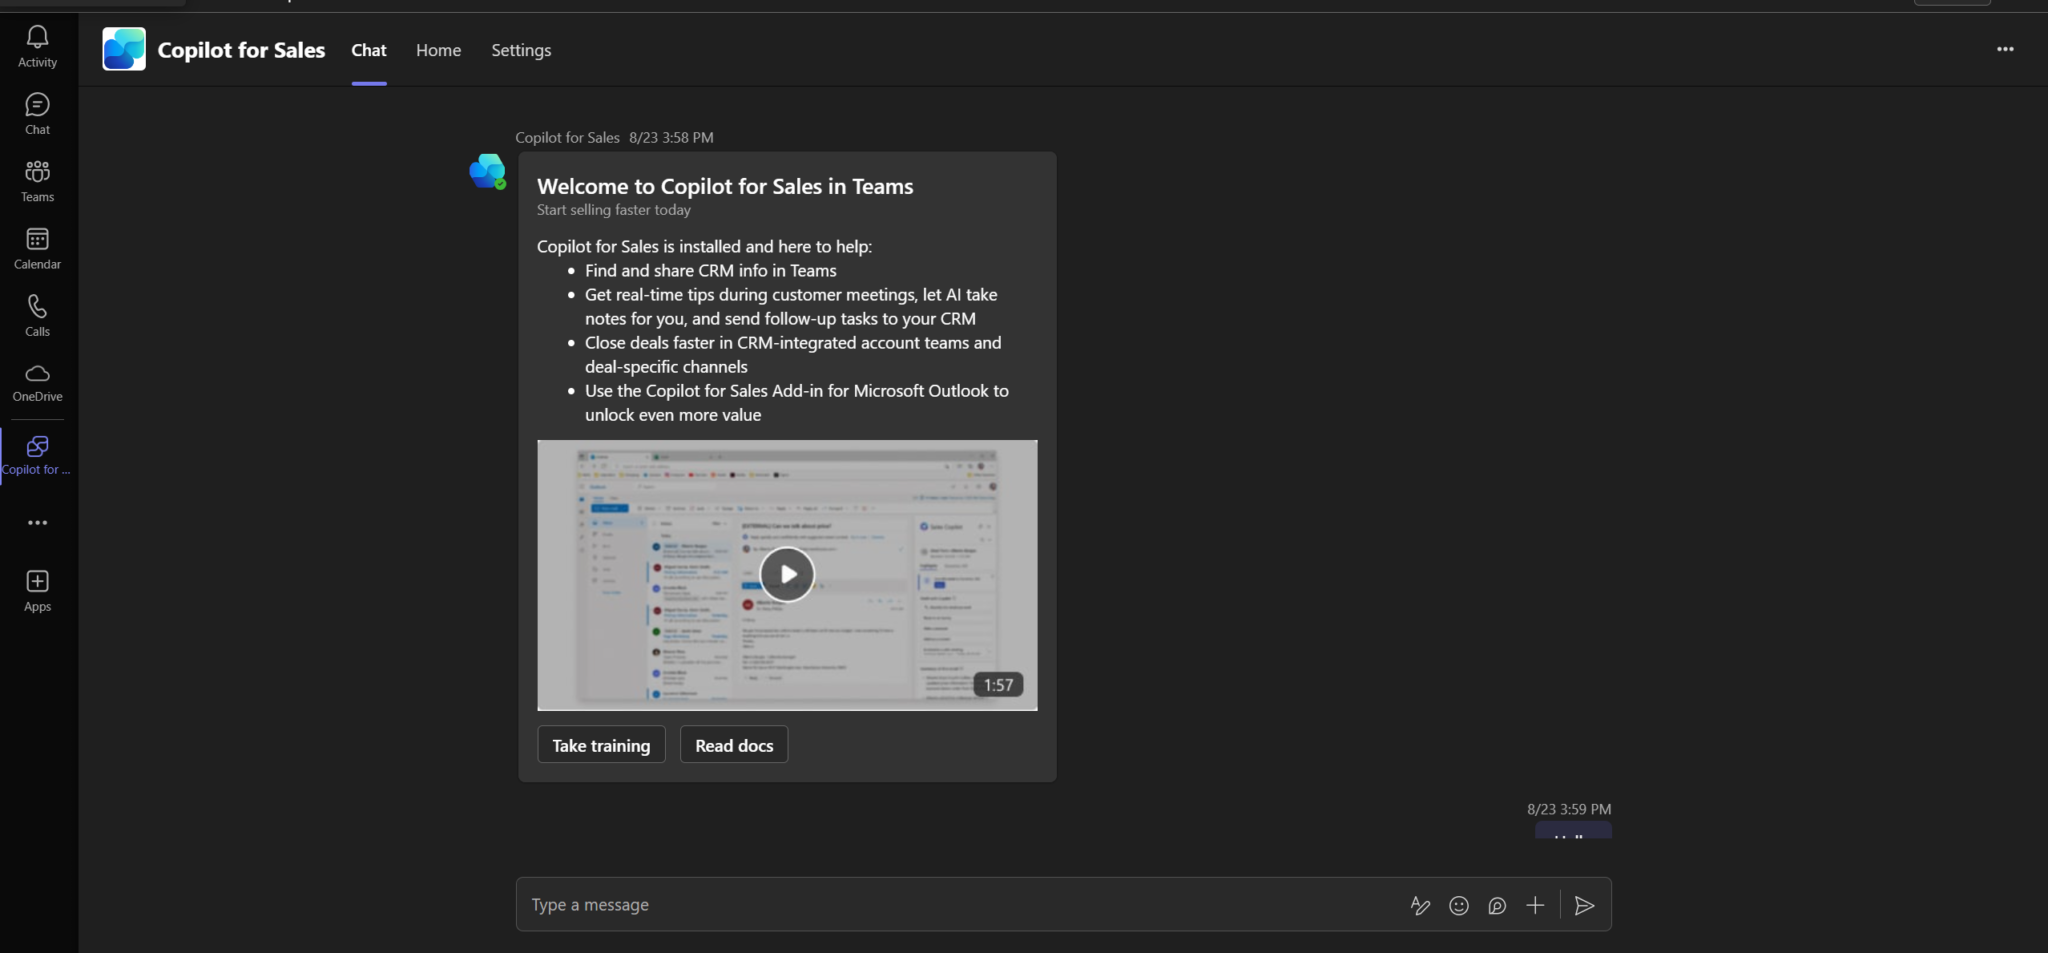Open the emoji picker
Image resolution: width=2048 pixels, height=953 pixels.
[x=1458, y=905]
